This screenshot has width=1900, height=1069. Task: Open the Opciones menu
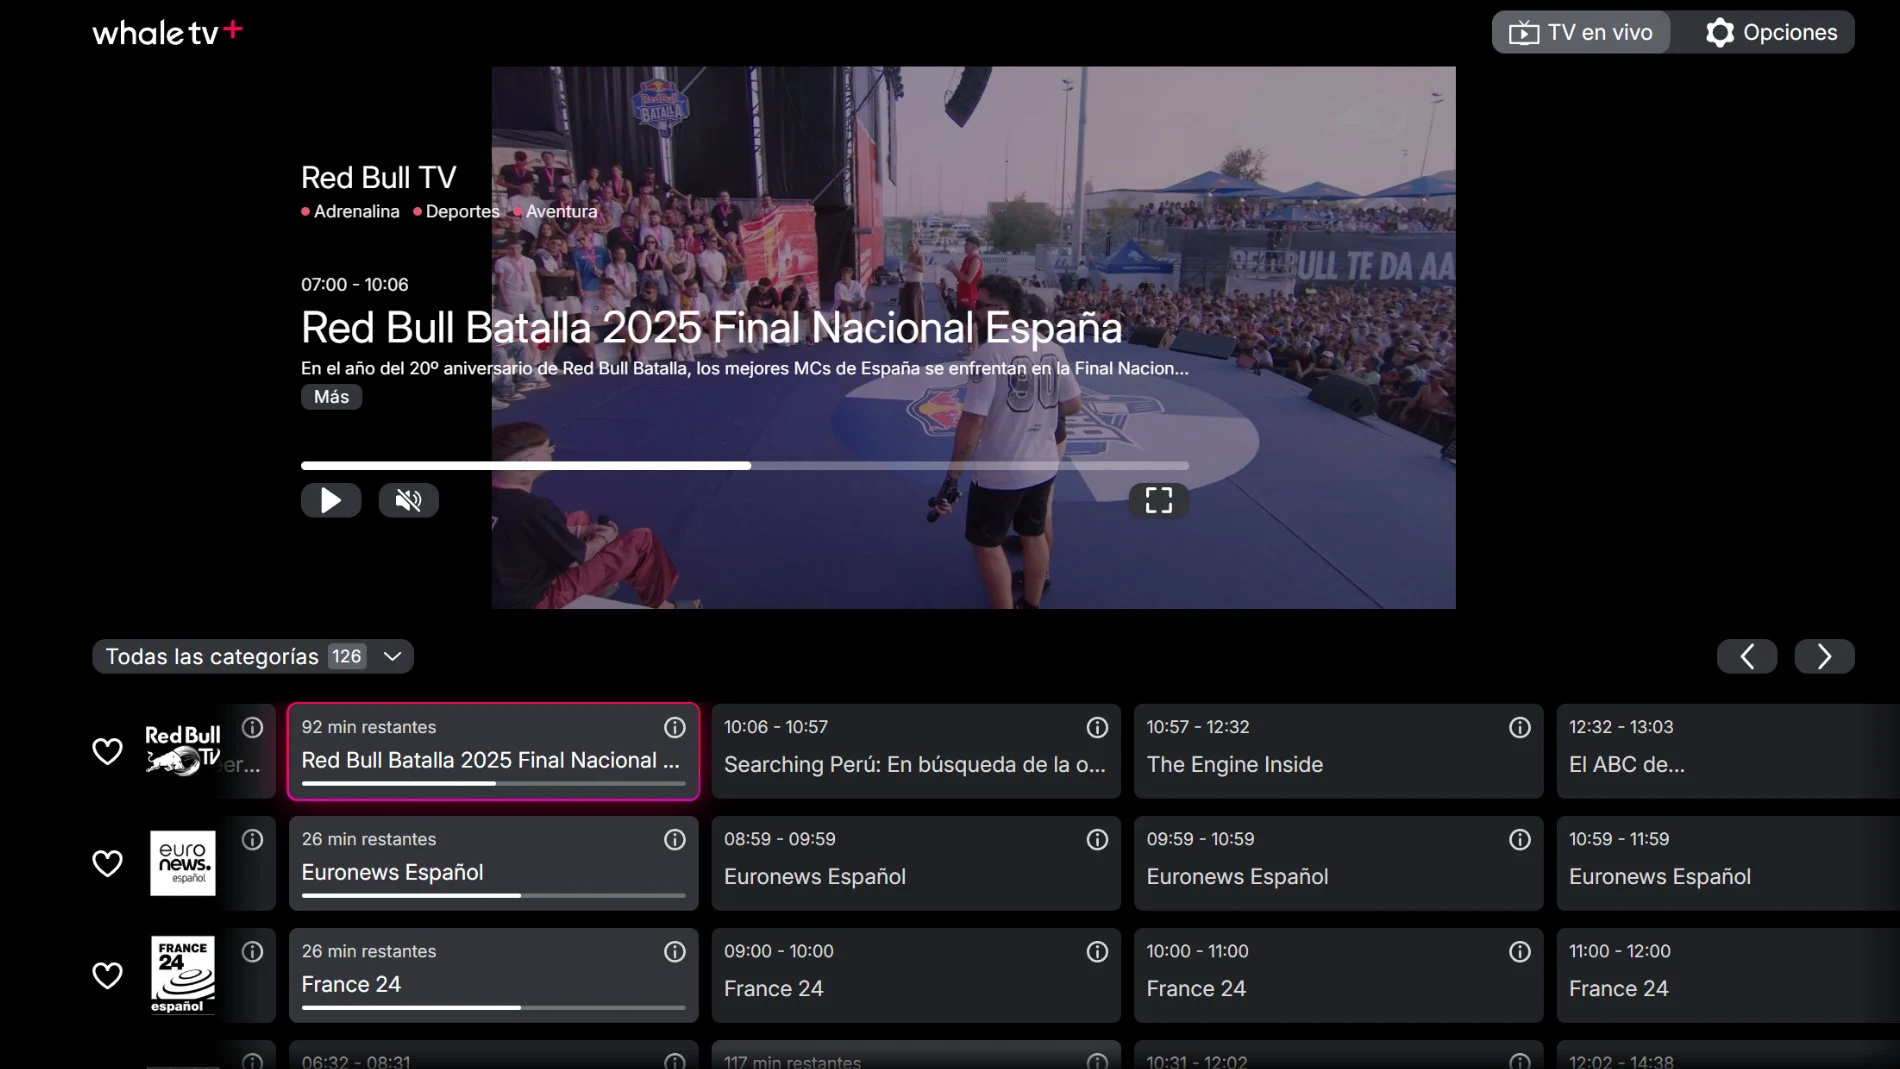(1771, 33)
